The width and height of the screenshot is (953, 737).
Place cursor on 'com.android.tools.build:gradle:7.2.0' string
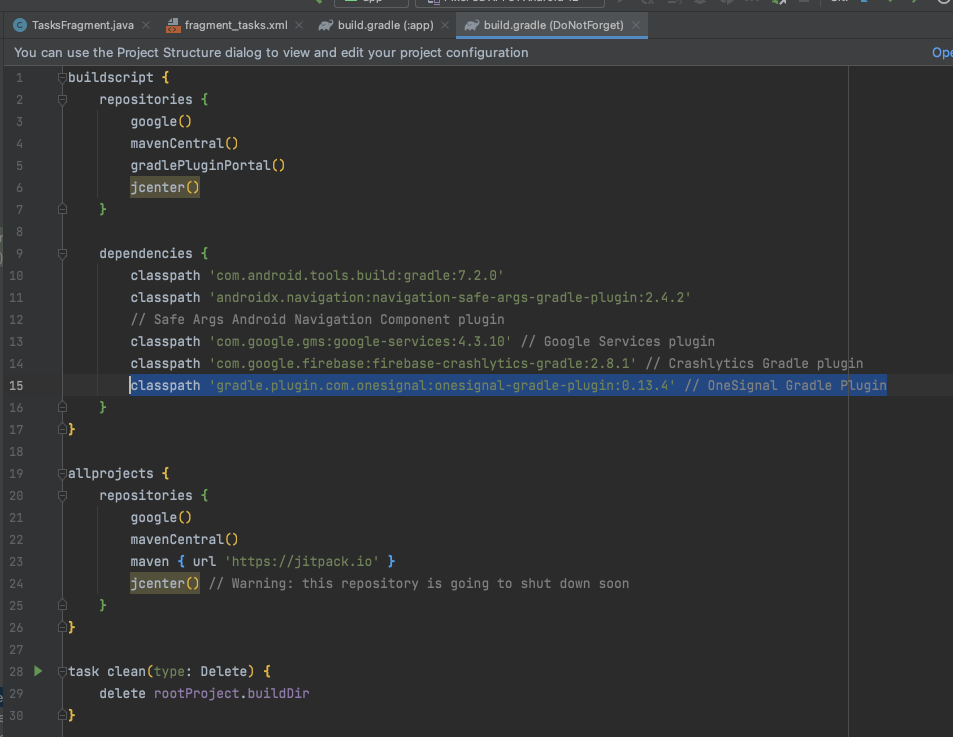pyautogui.click(x=357, y=275)
